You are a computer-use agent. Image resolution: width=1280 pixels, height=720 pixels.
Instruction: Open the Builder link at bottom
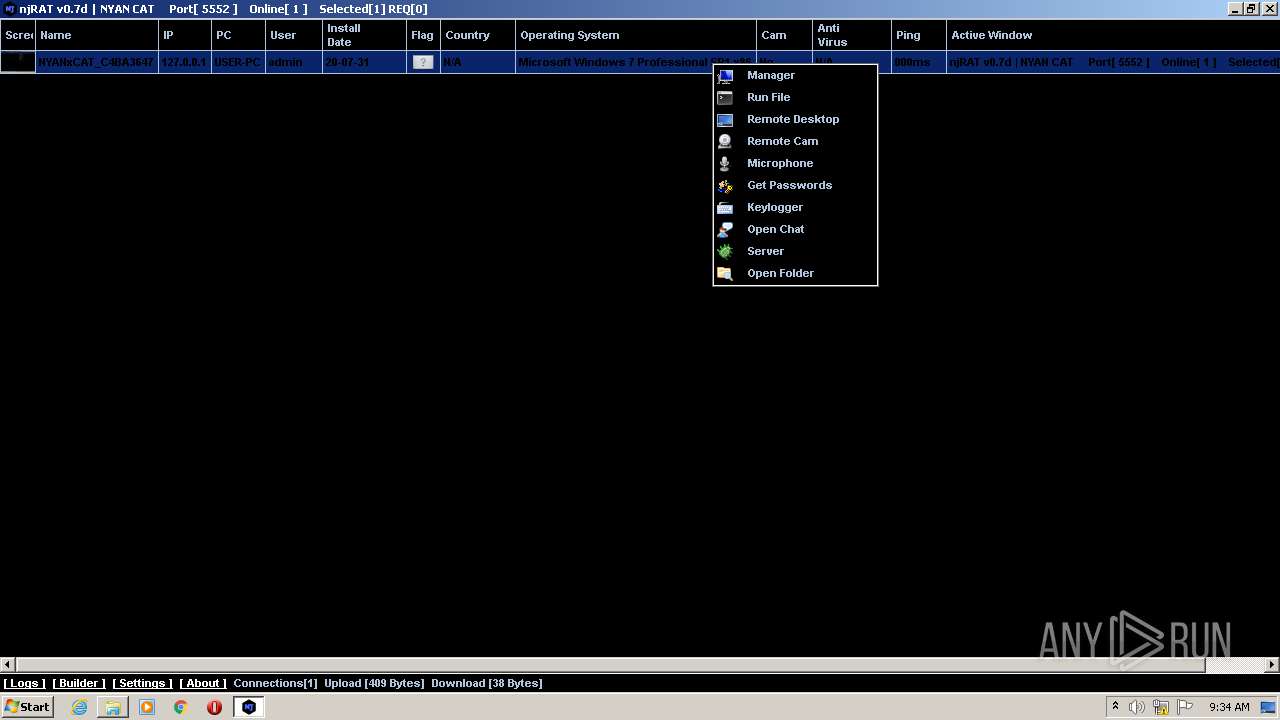pos(79,683)
